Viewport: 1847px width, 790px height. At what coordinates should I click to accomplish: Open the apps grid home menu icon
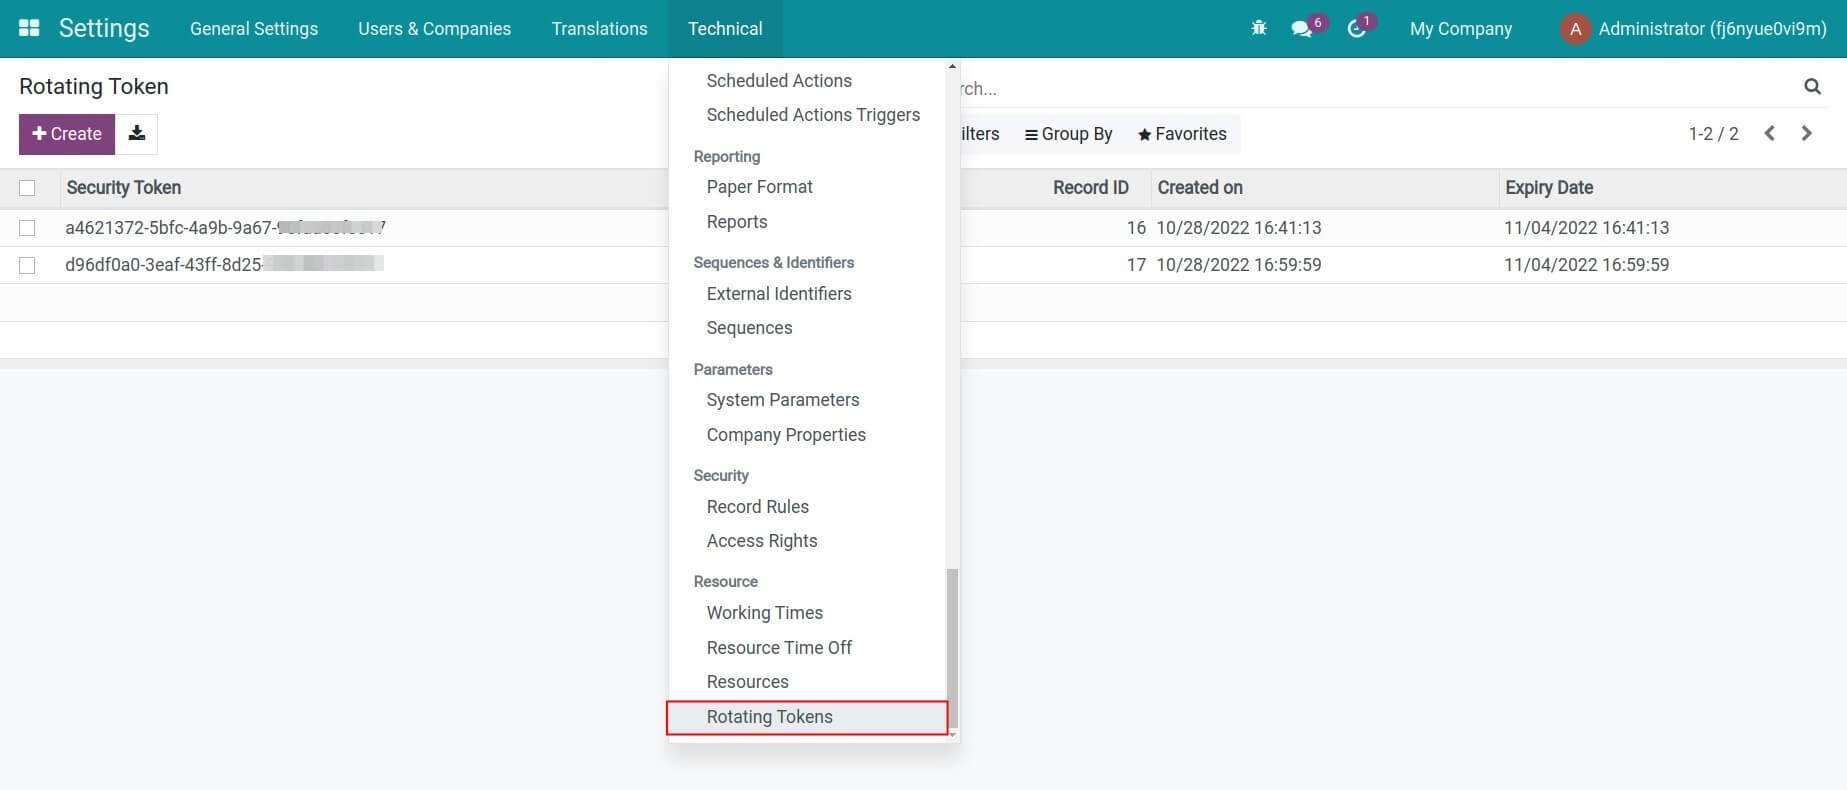point(29,28)
